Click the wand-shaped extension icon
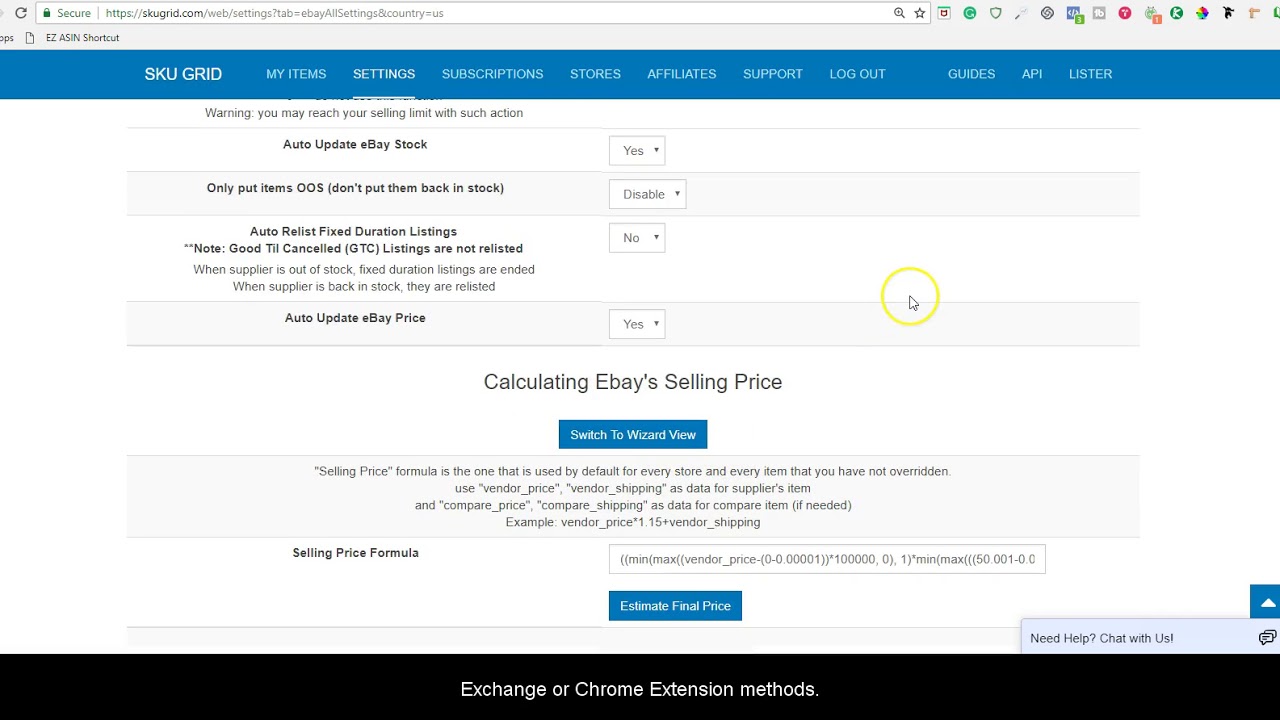The image size is (1280, 720). (1021, 13)
